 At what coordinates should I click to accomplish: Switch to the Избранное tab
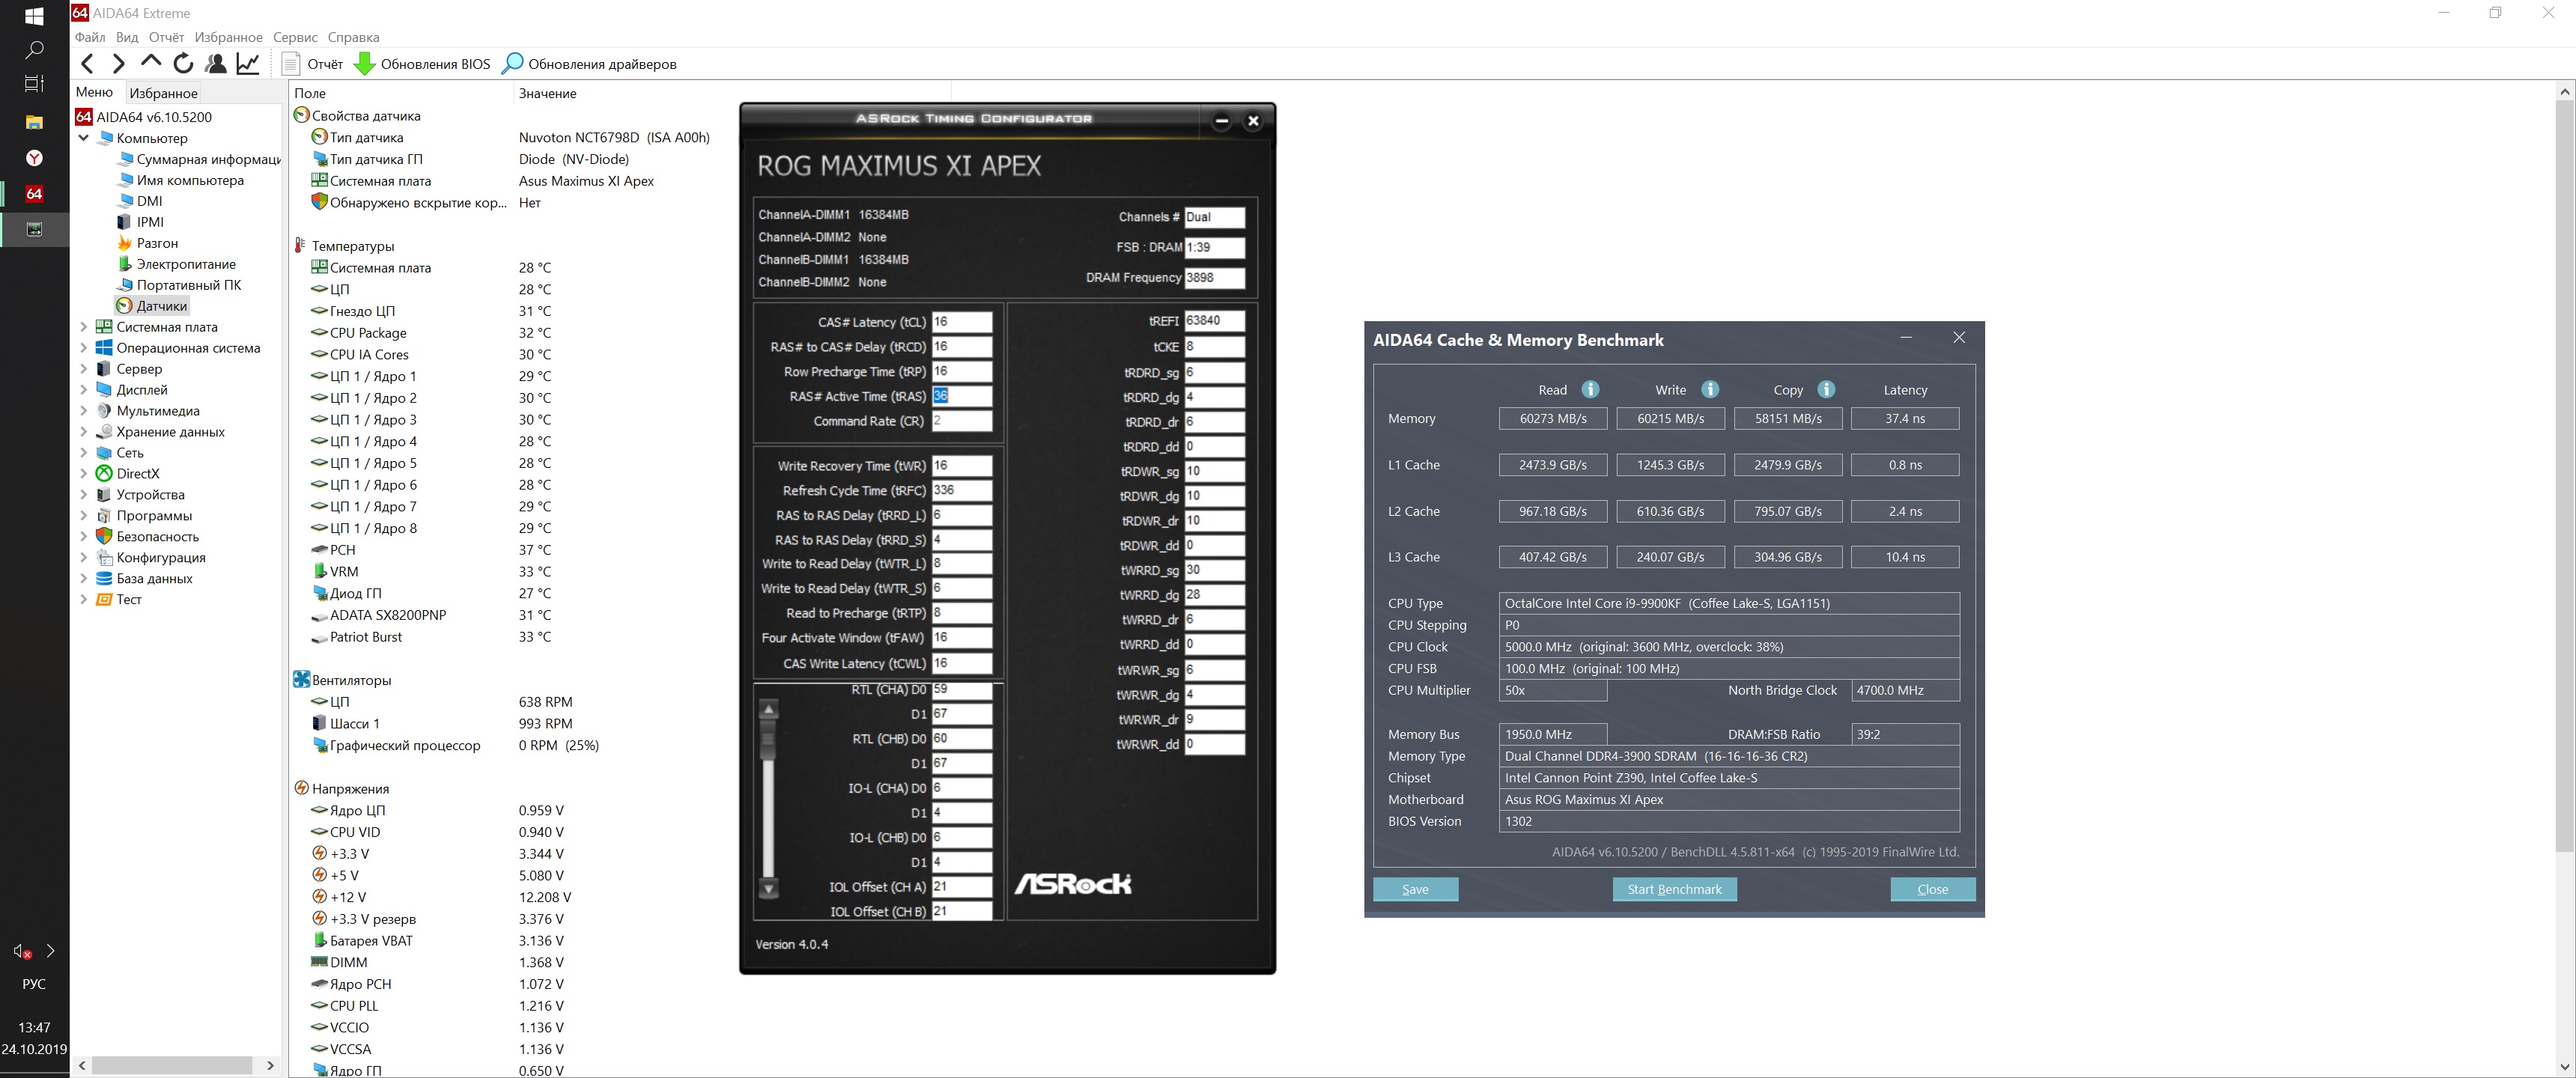pyautogui.click(x=164, y=93)
